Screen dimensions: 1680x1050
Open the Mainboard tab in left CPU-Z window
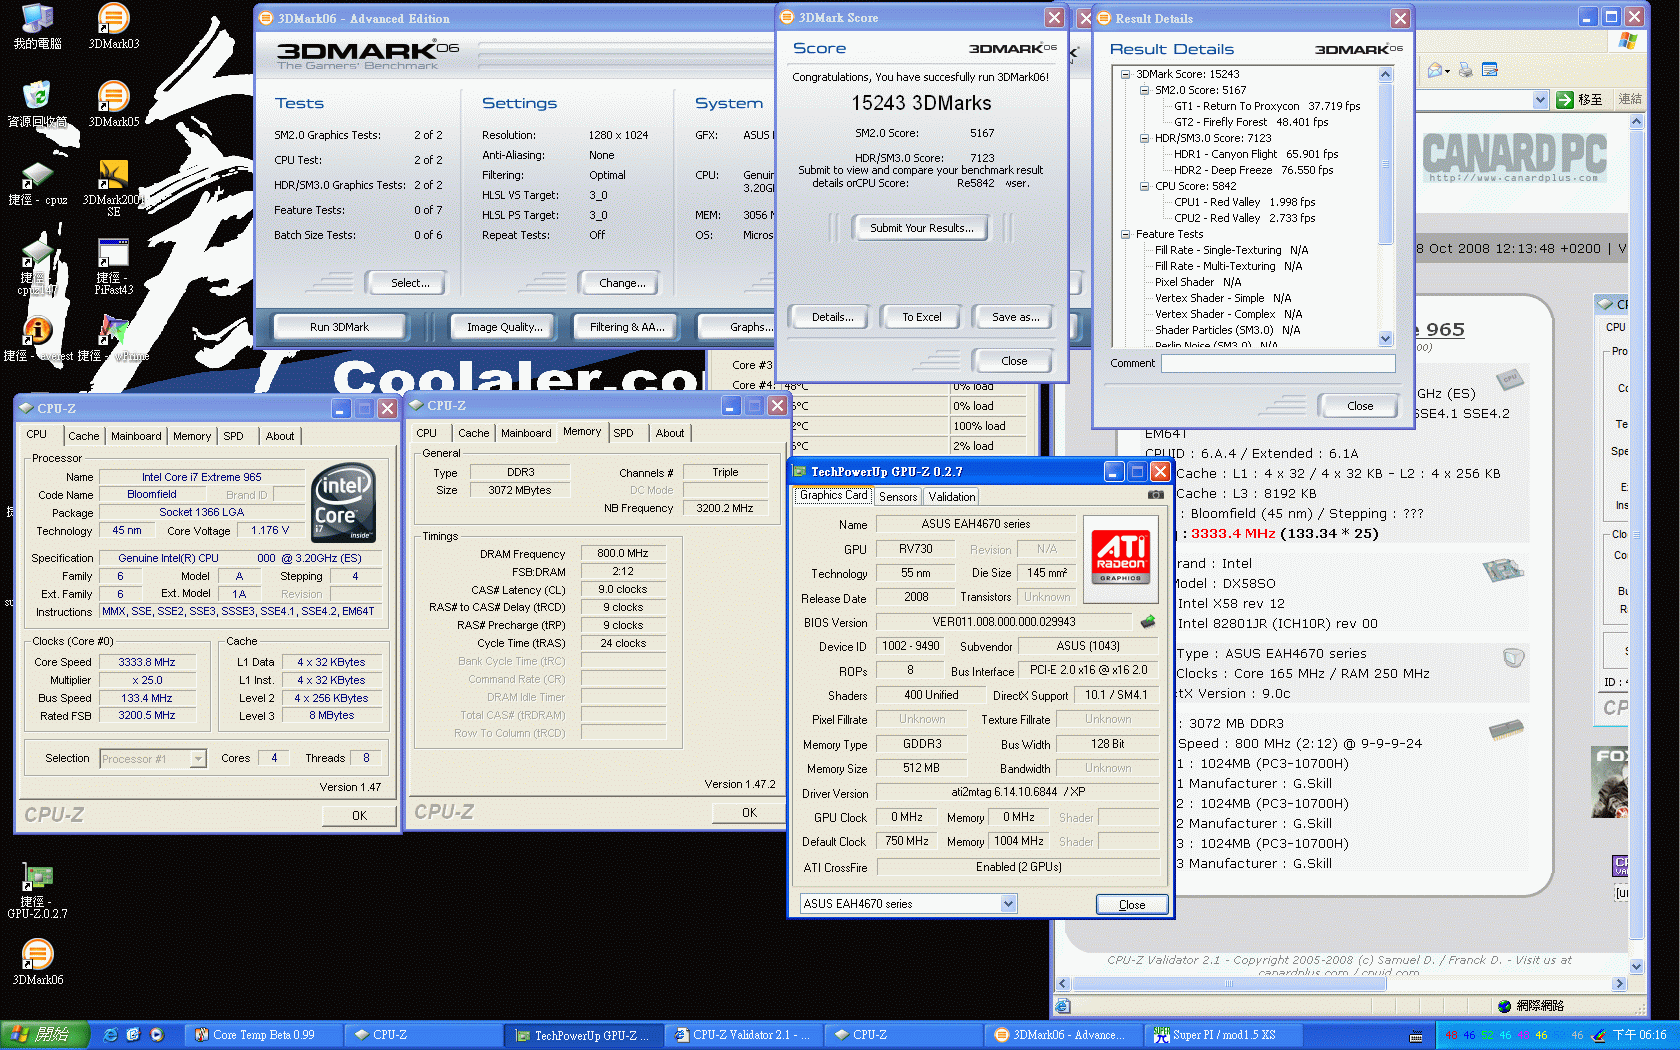[136, 436]
